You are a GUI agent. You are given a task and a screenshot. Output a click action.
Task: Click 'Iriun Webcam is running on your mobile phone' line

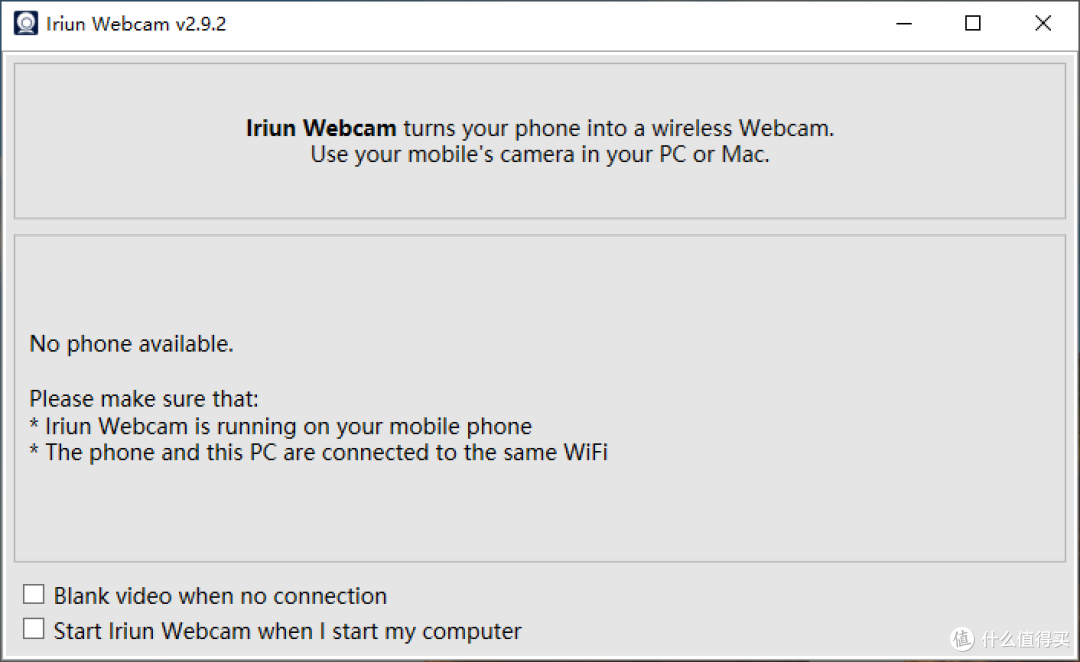[x=280, y=426]
